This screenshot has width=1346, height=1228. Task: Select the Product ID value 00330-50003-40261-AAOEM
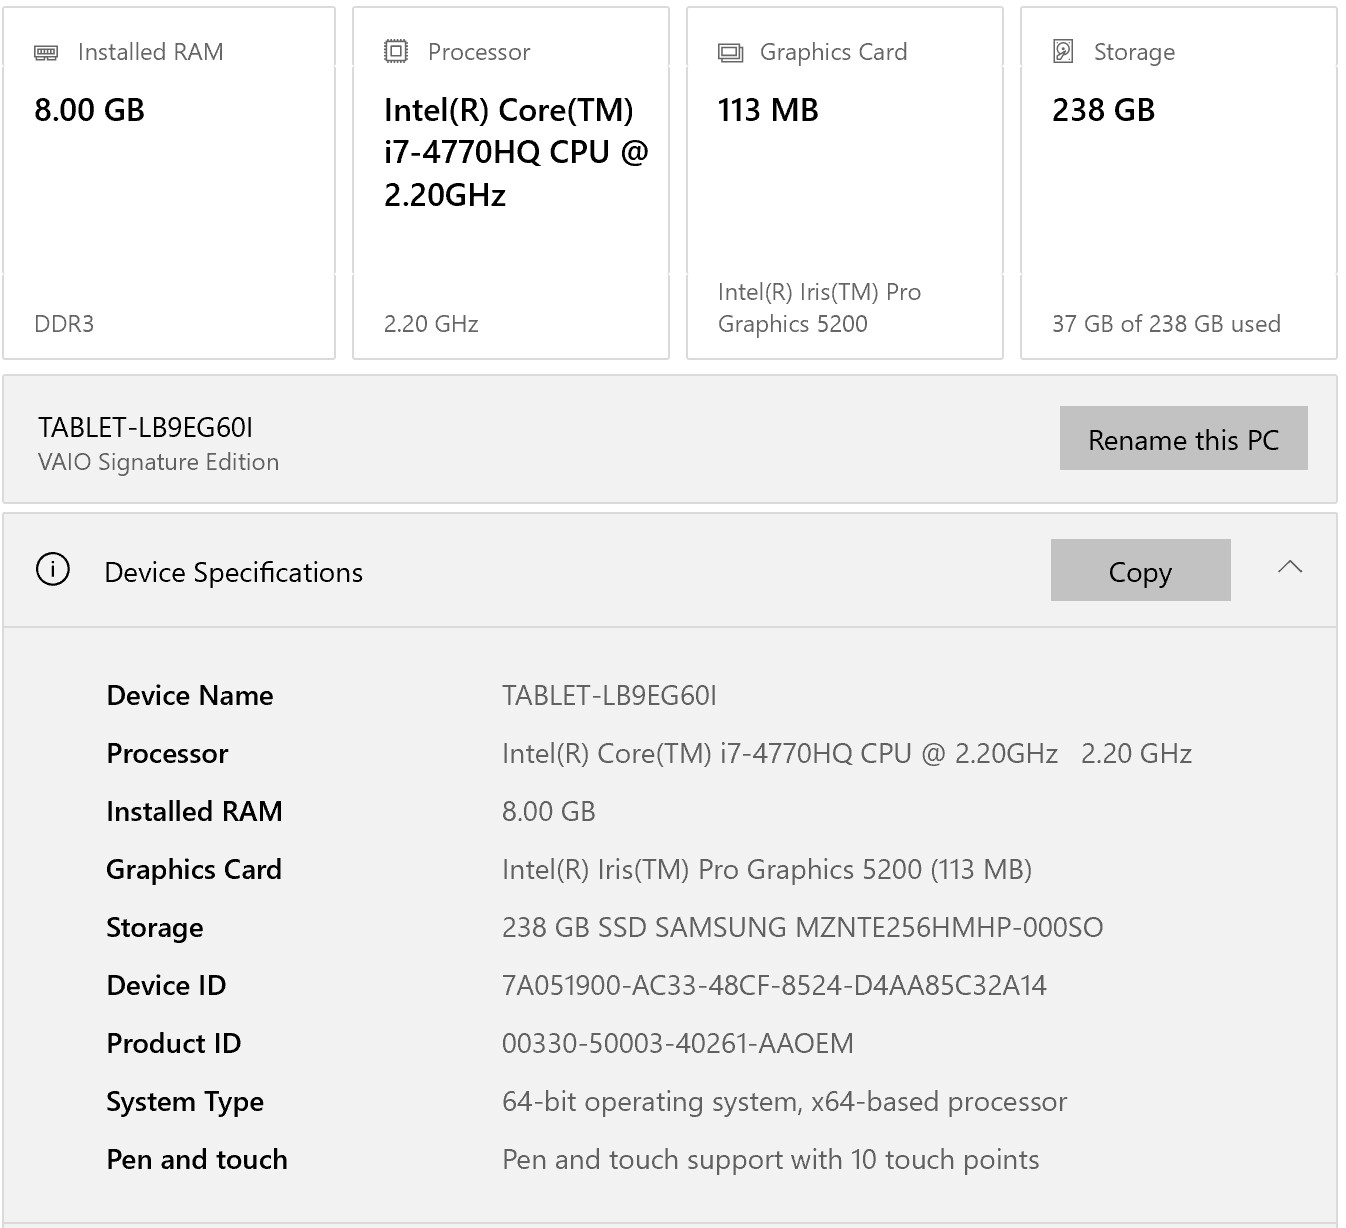coord(678,1044)
